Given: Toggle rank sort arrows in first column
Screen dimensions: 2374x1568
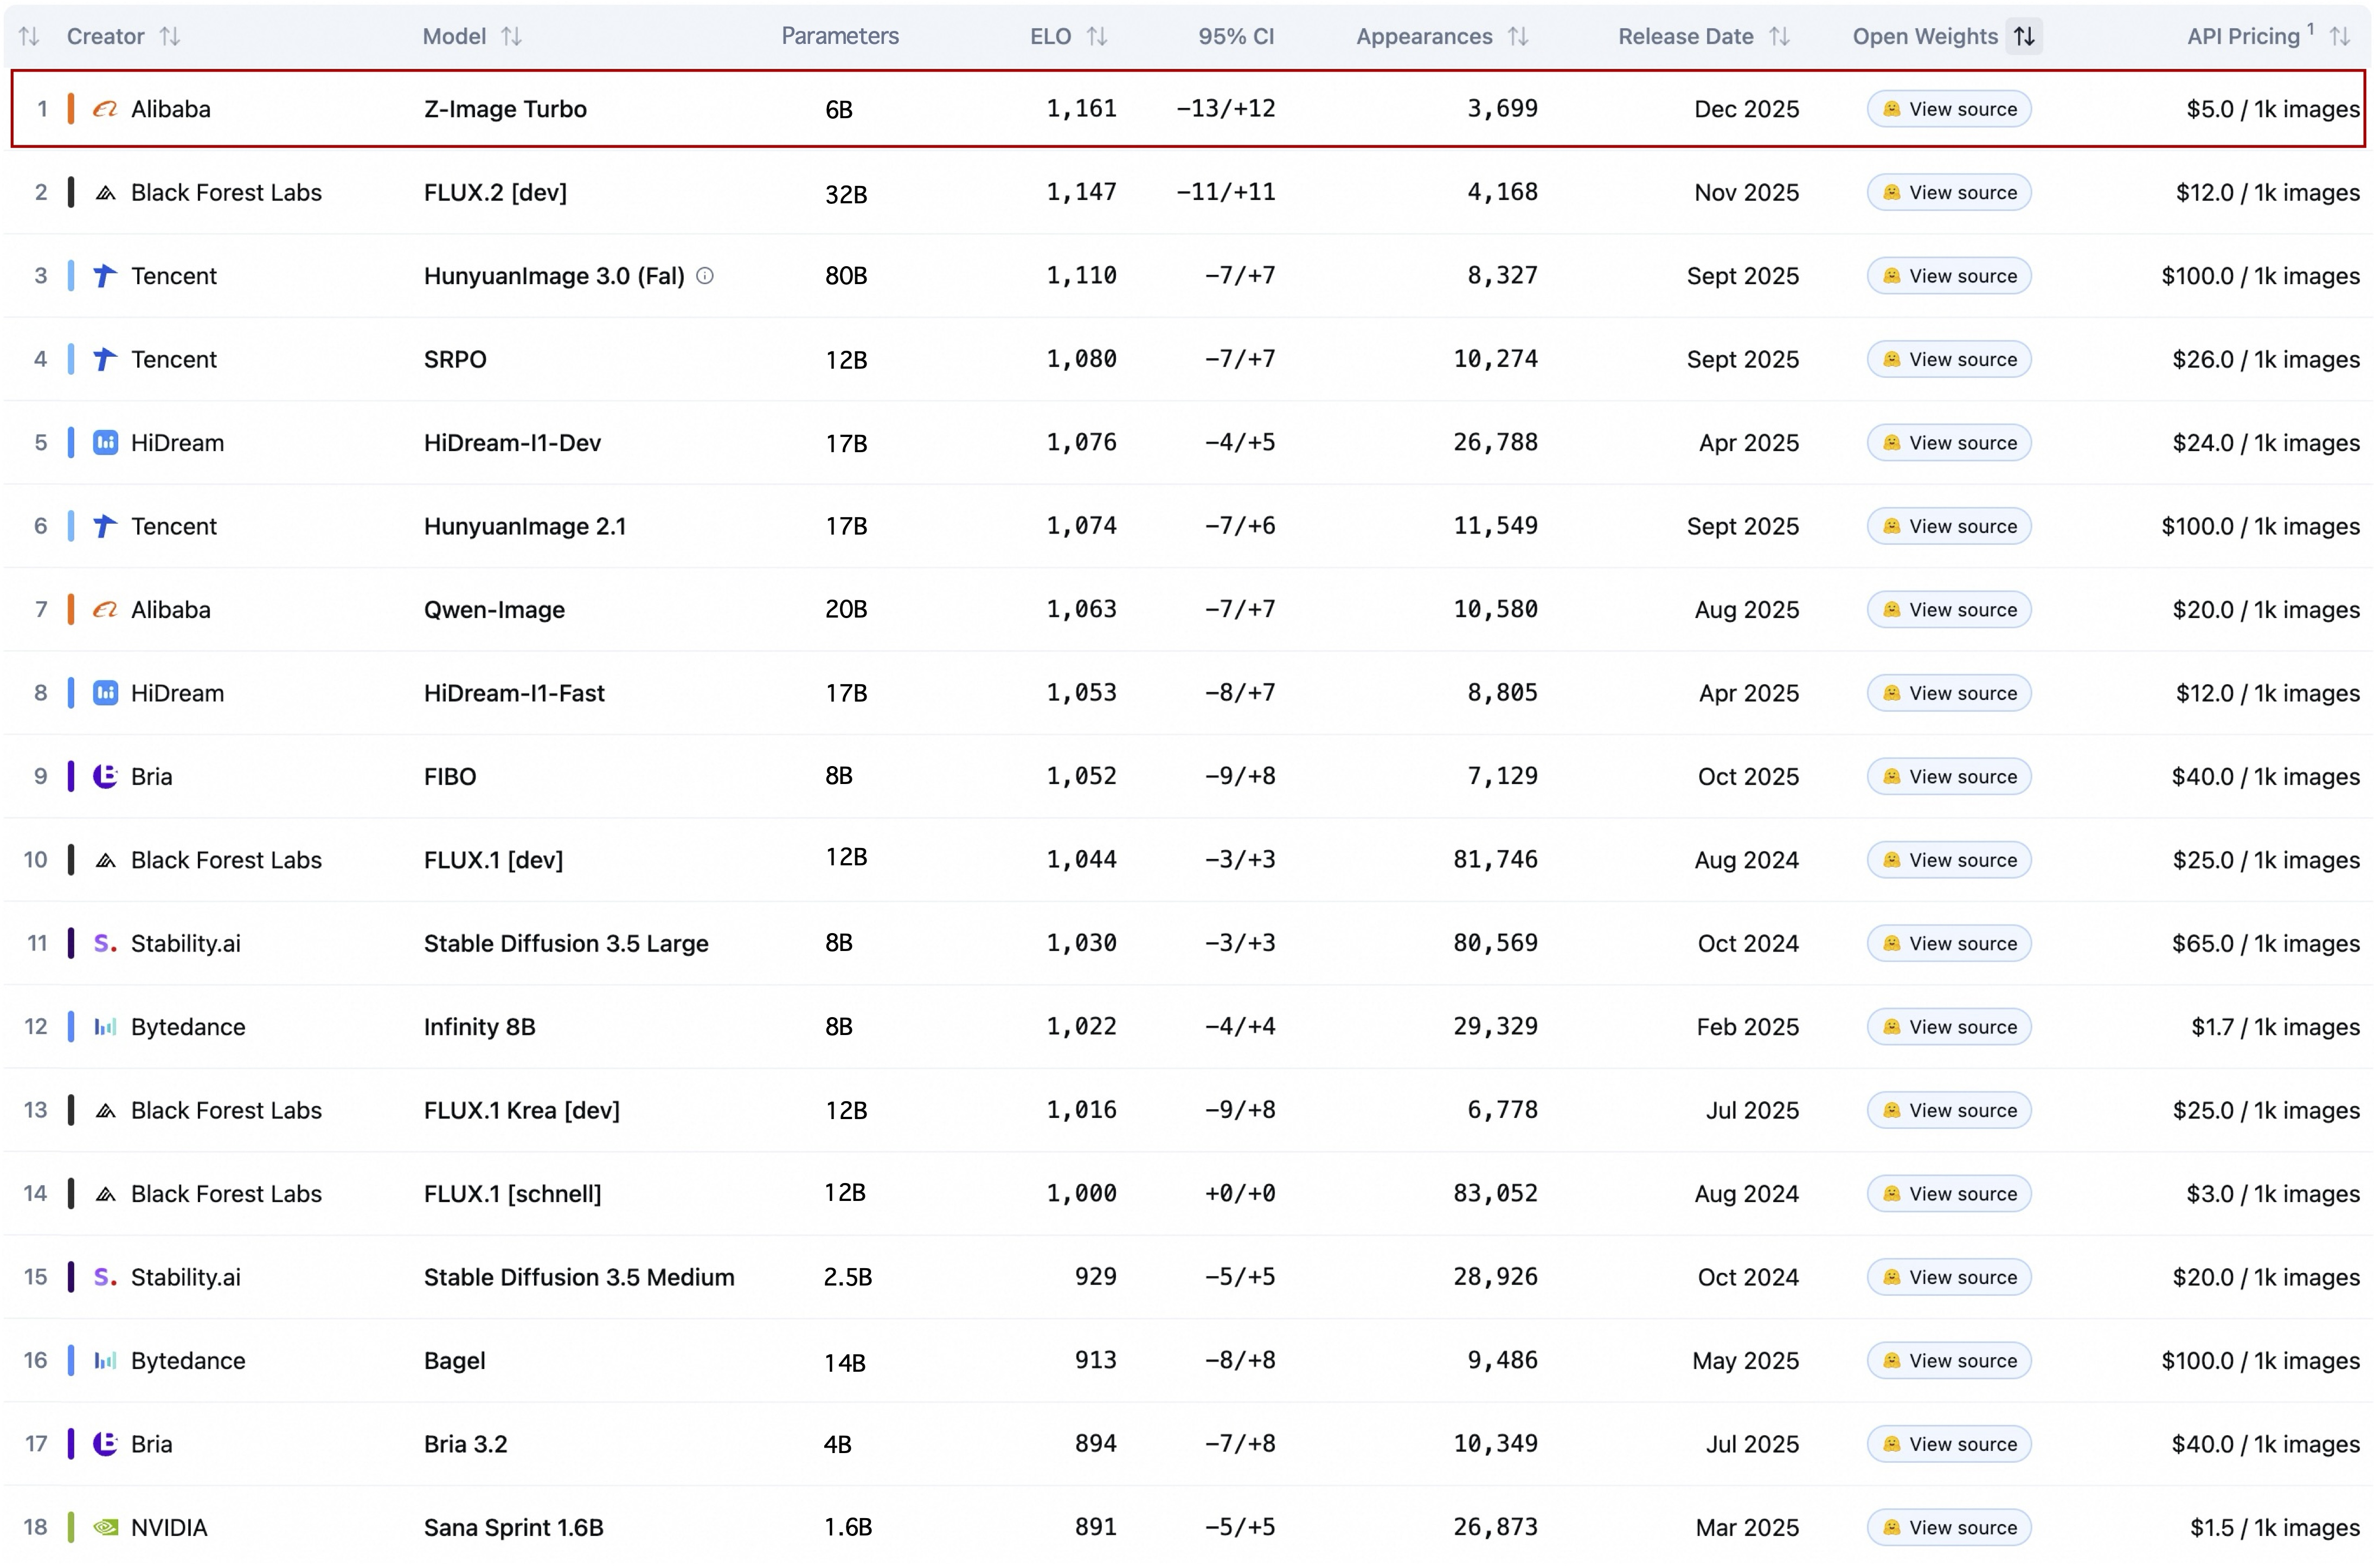Looking at the screenshot, I should click(29, 37).
